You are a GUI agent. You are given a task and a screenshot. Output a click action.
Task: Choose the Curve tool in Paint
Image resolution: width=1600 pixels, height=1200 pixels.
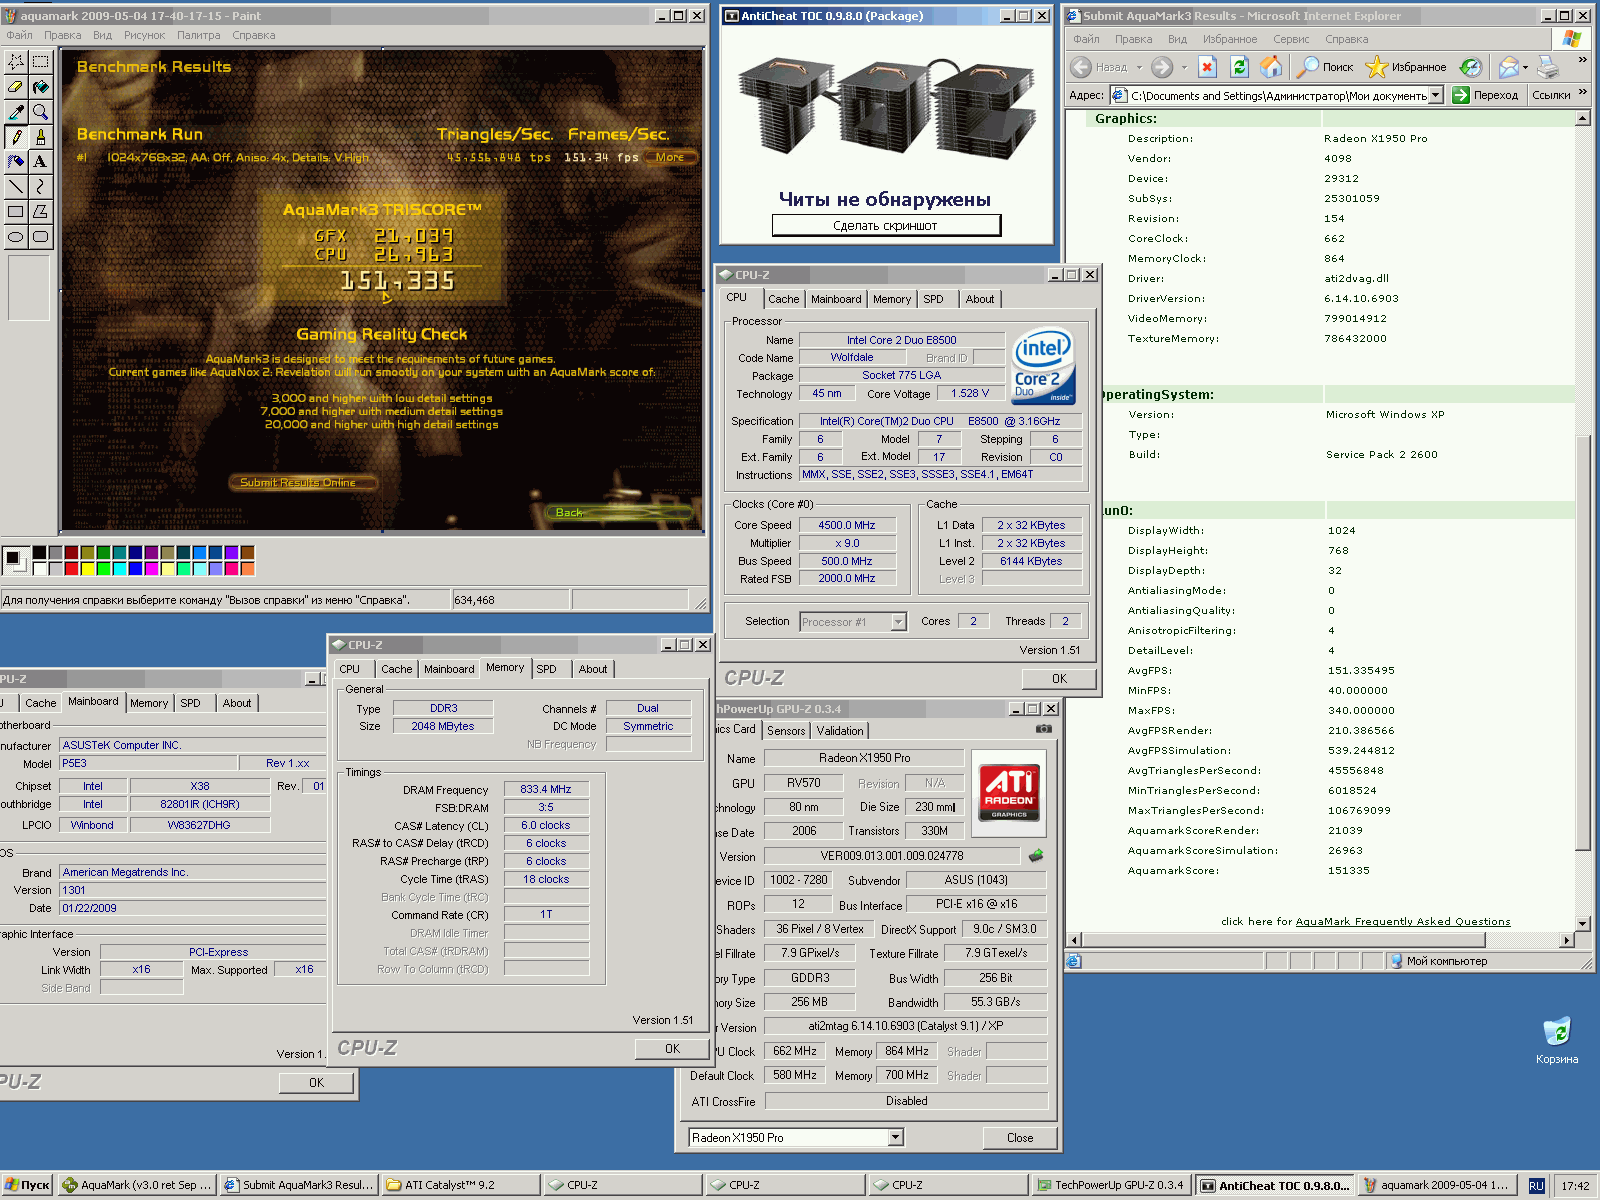pyautogui.click(x=40, y=186)
